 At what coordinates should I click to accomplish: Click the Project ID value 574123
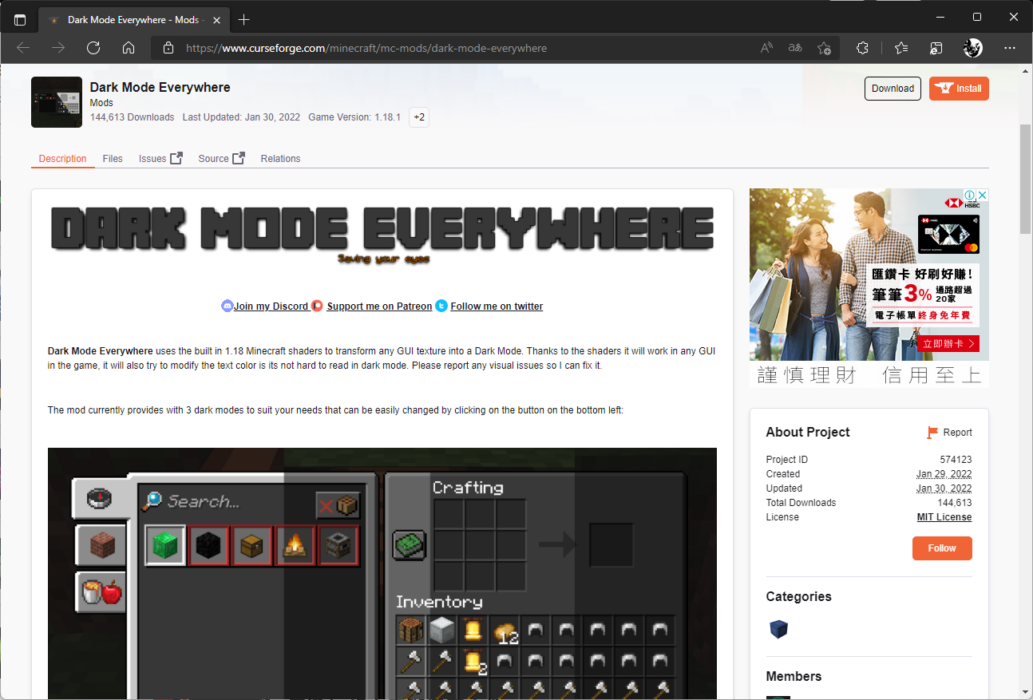955,460
